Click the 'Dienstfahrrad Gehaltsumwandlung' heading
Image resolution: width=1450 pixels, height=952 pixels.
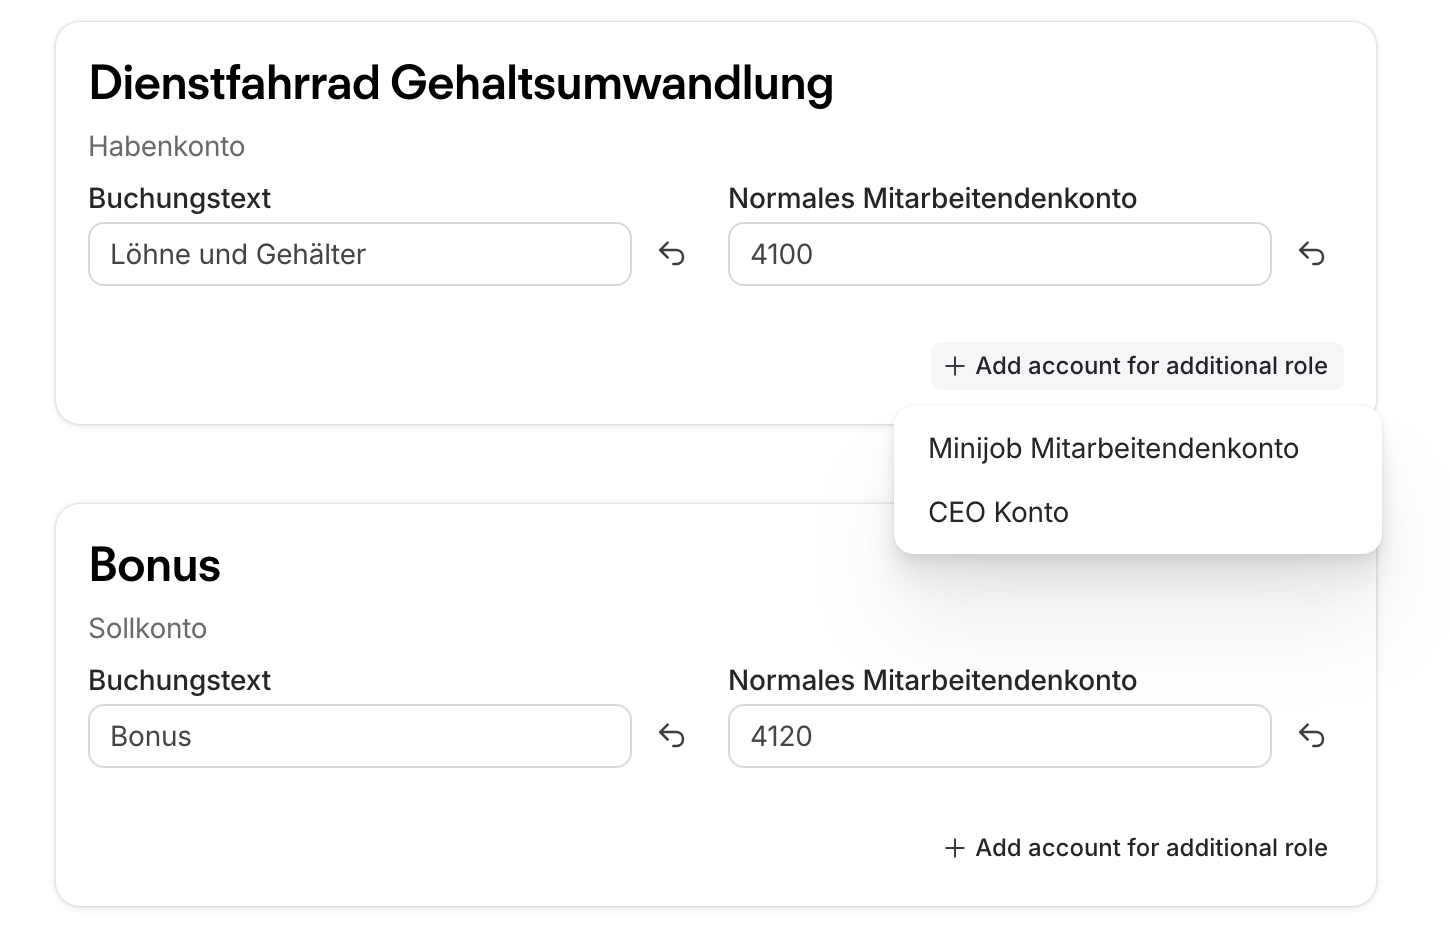(x=461, y=83)
